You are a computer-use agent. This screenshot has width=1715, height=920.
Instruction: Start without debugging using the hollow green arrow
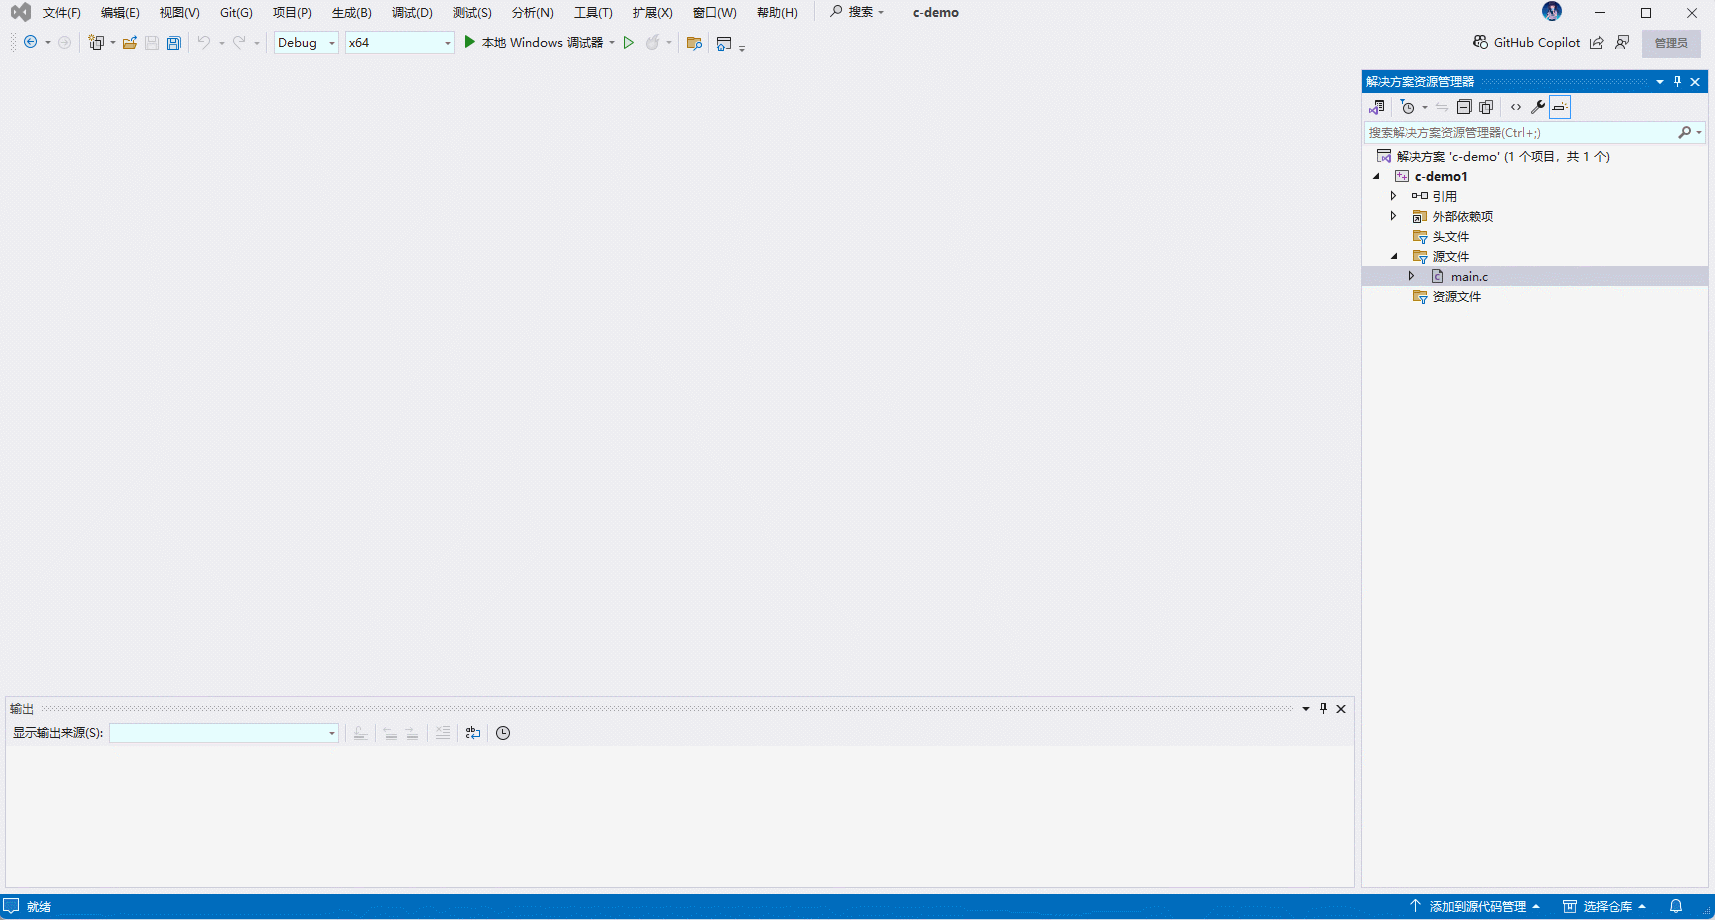tap(629, 43)
